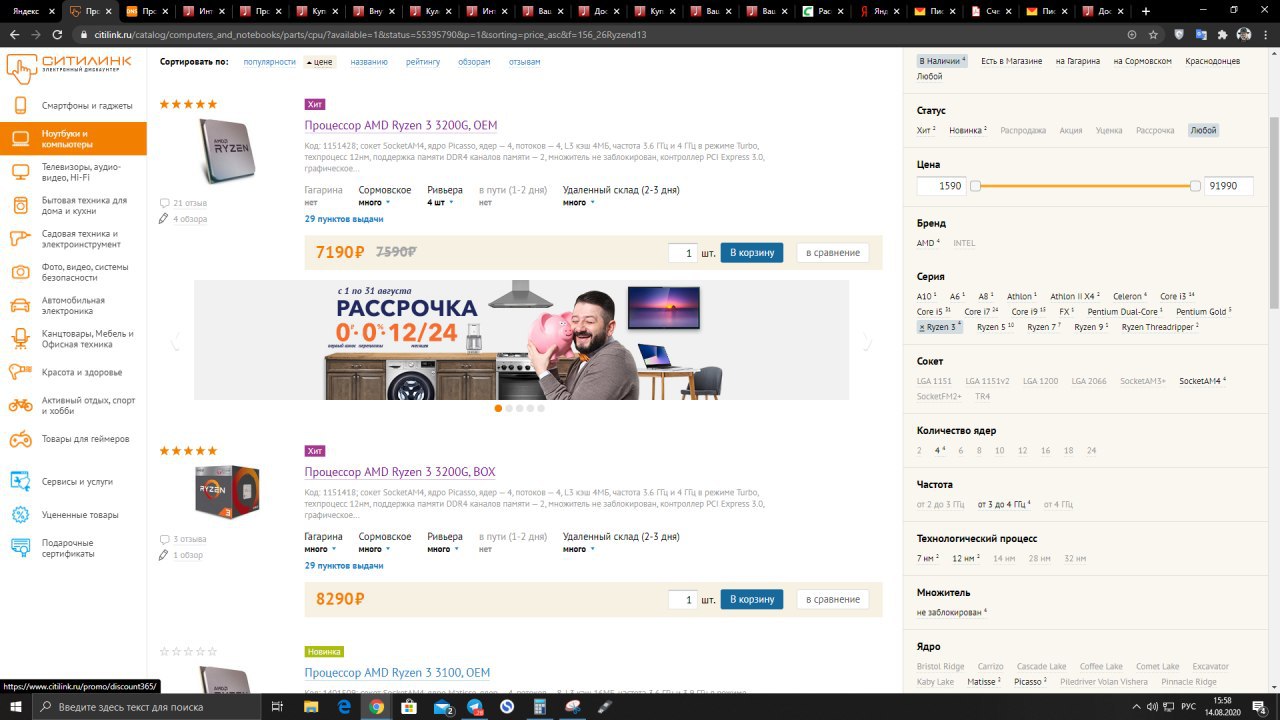Expand Сормовское availability for Ryzen 3200G OEM
Screen dimensions: 1280x720
pyautogui.click(x=373, y=202)
